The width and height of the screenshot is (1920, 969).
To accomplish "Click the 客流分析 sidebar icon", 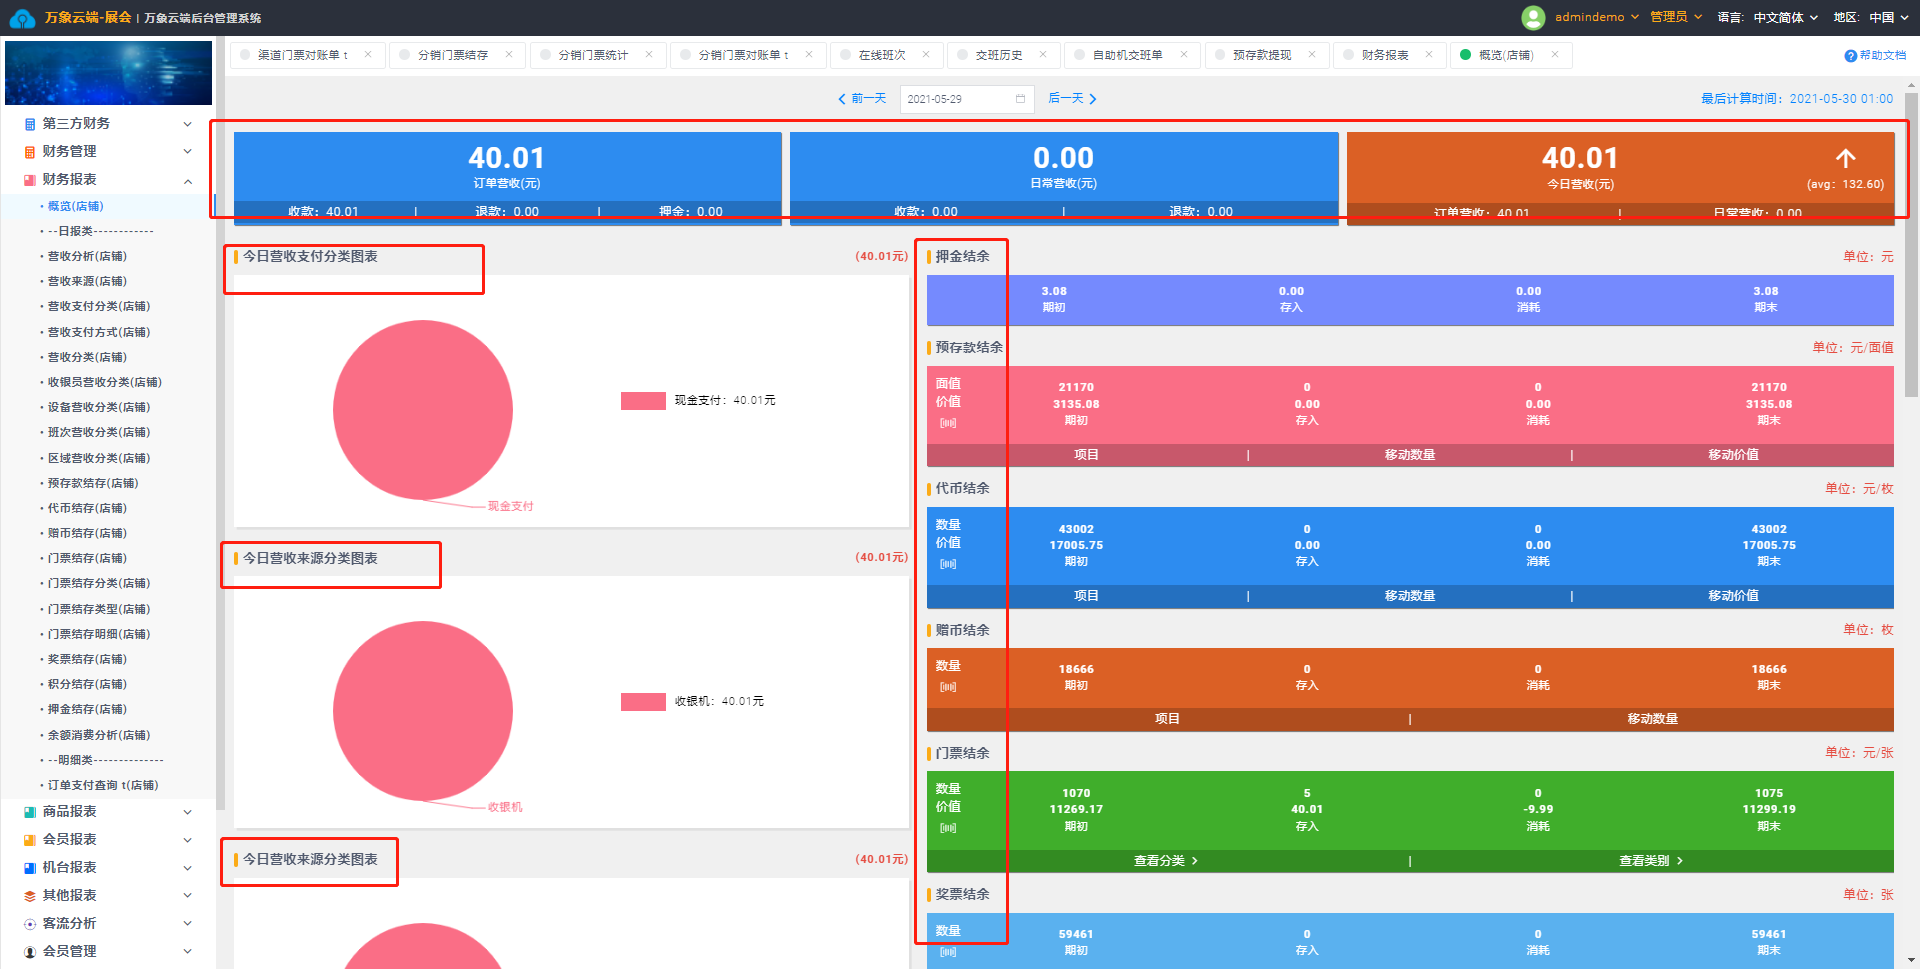I will (x=30, y=924).
